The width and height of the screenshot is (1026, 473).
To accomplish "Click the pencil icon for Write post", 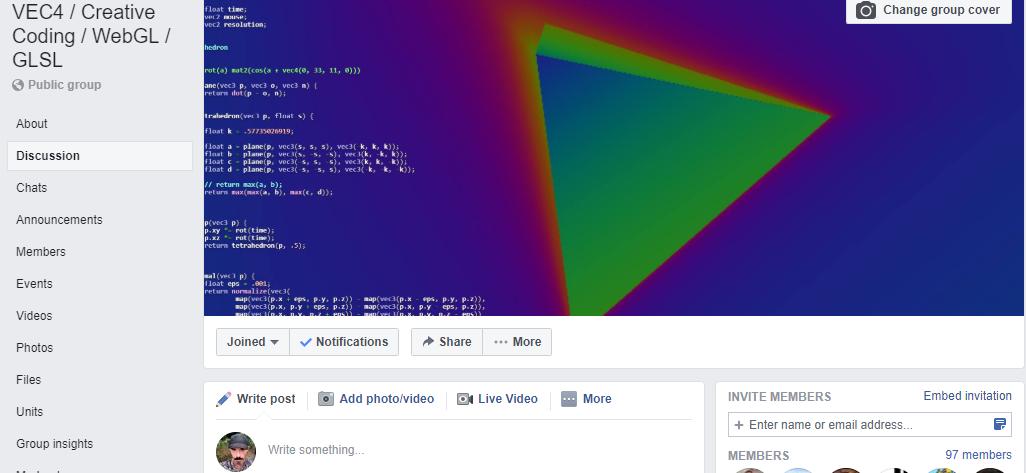I will click(224, 399).
